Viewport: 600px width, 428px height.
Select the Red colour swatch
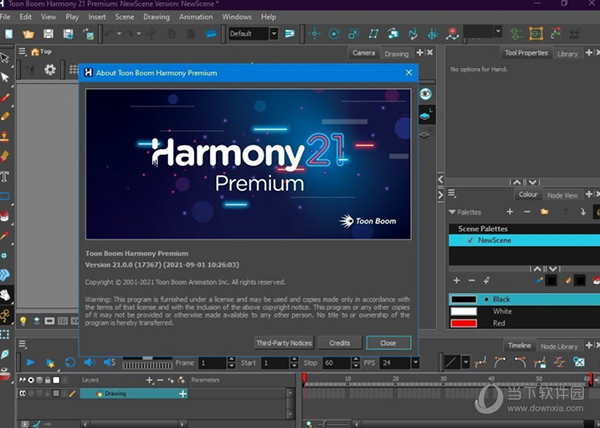(463, 324)
